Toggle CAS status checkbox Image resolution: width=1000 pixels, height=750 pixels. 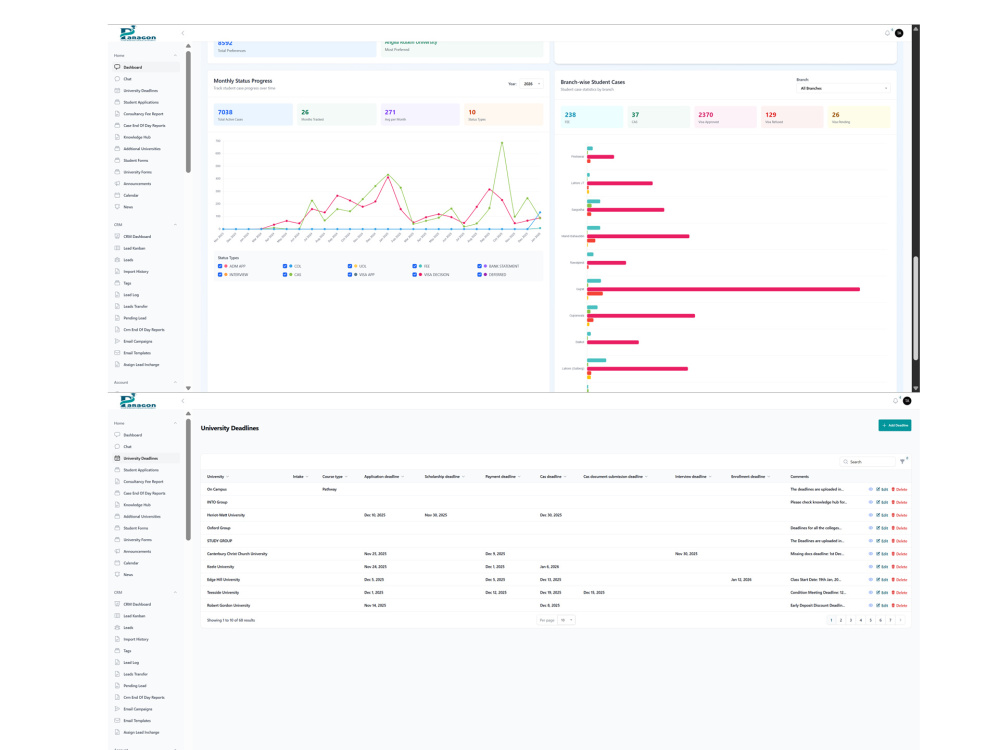(x=285, y=274)
